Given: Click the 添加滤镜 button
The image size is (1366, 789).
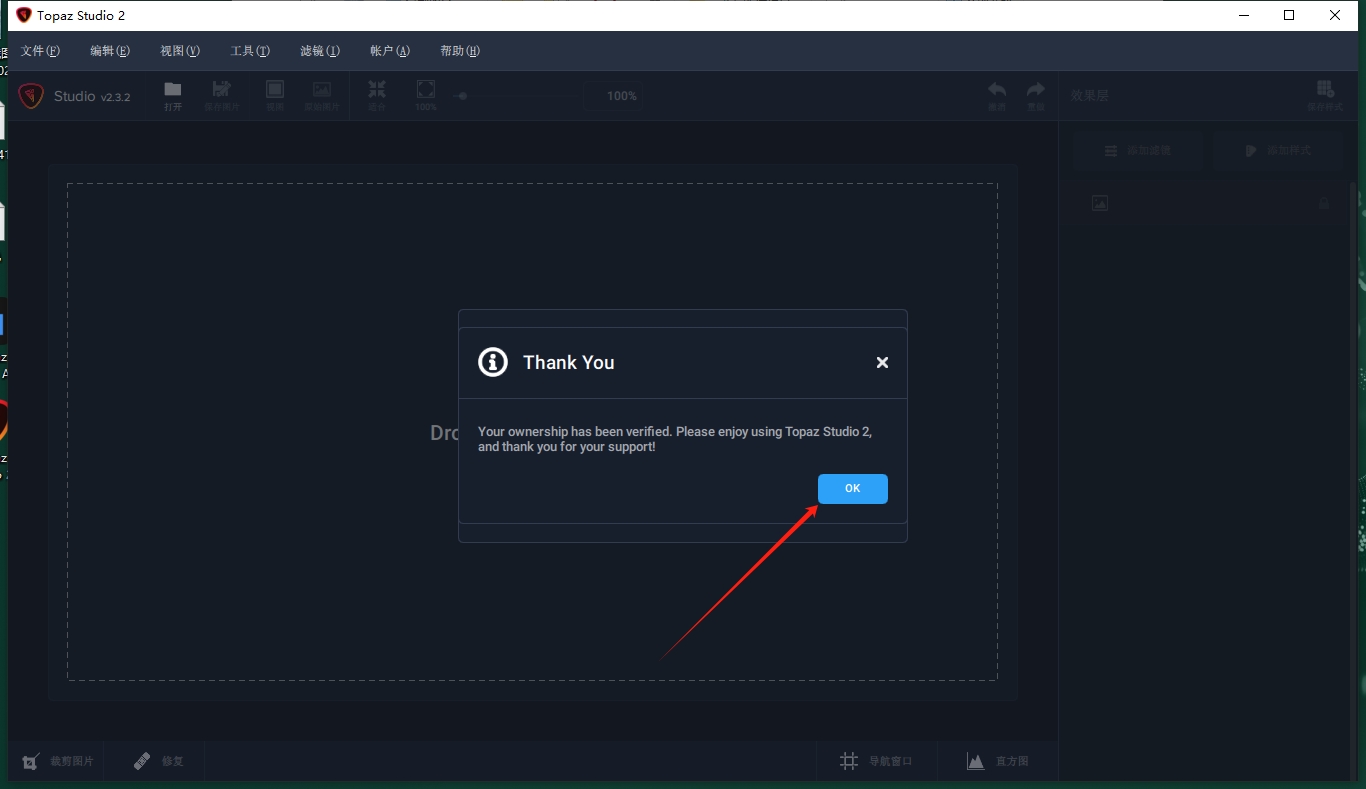Looking at the screenshot, I should pyautogui.click(x=1138, y=151).
